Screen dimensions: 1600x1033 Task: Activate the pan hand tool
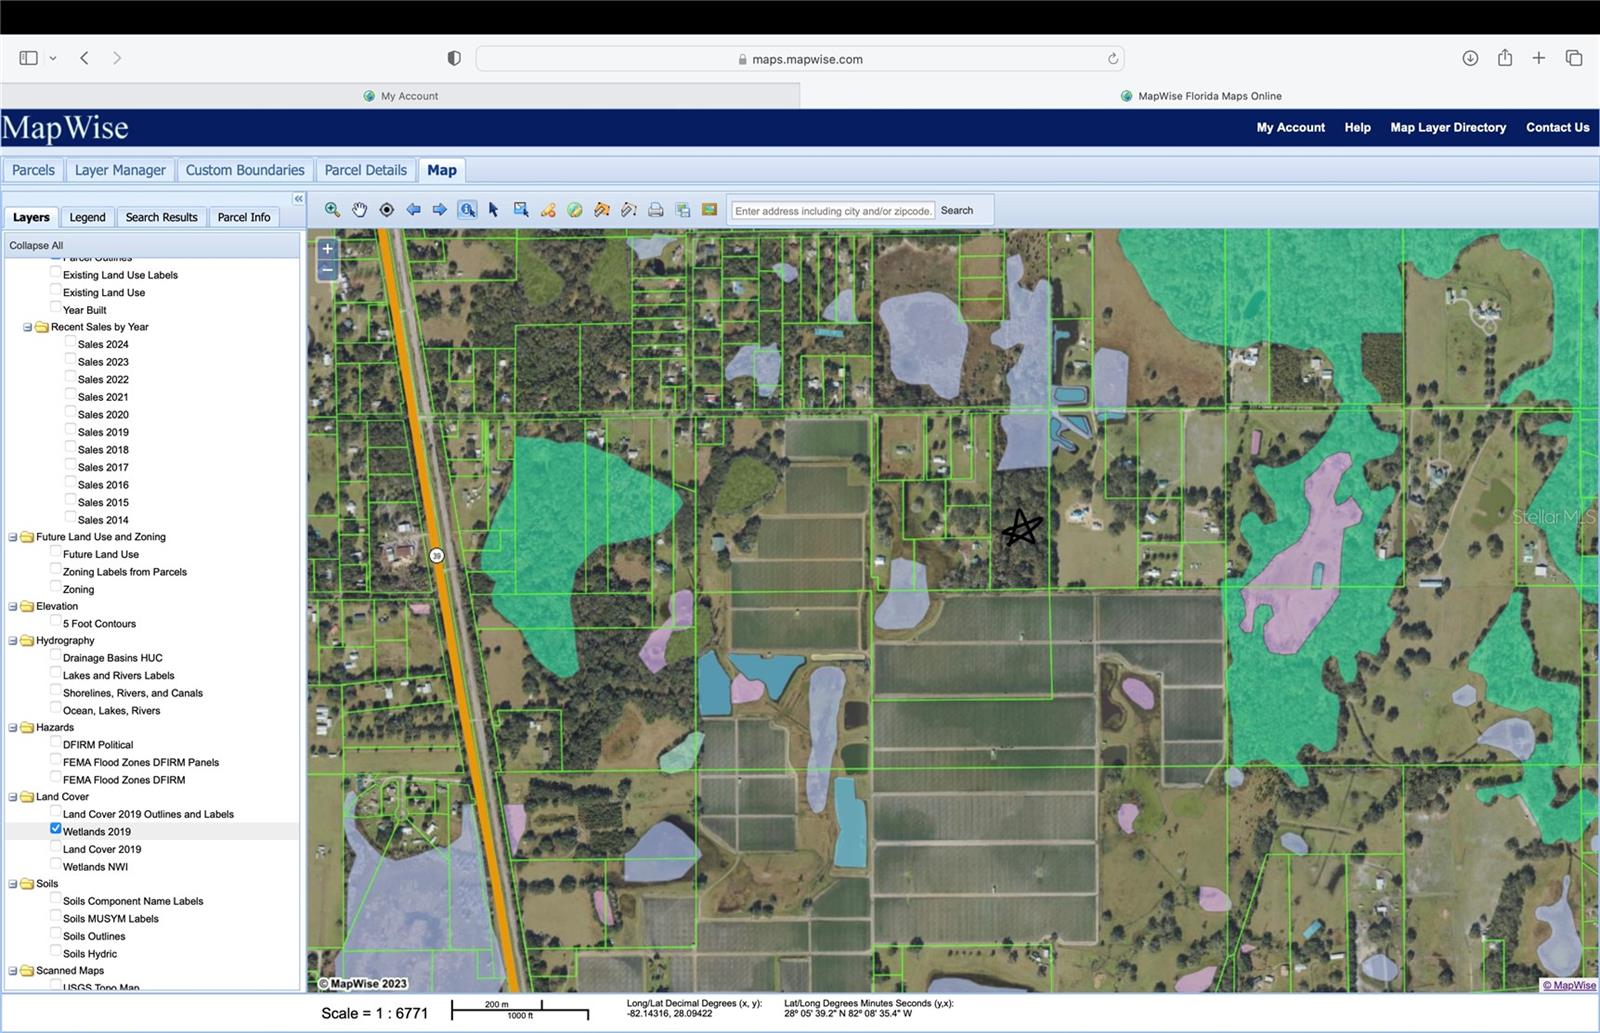[x=359, y=210]
